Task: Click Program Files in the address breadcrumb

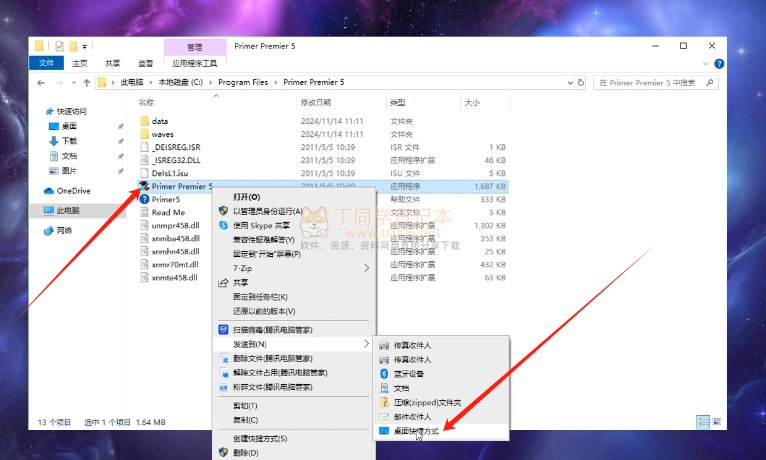Action: pyautogui.click(x=243, y=83)
